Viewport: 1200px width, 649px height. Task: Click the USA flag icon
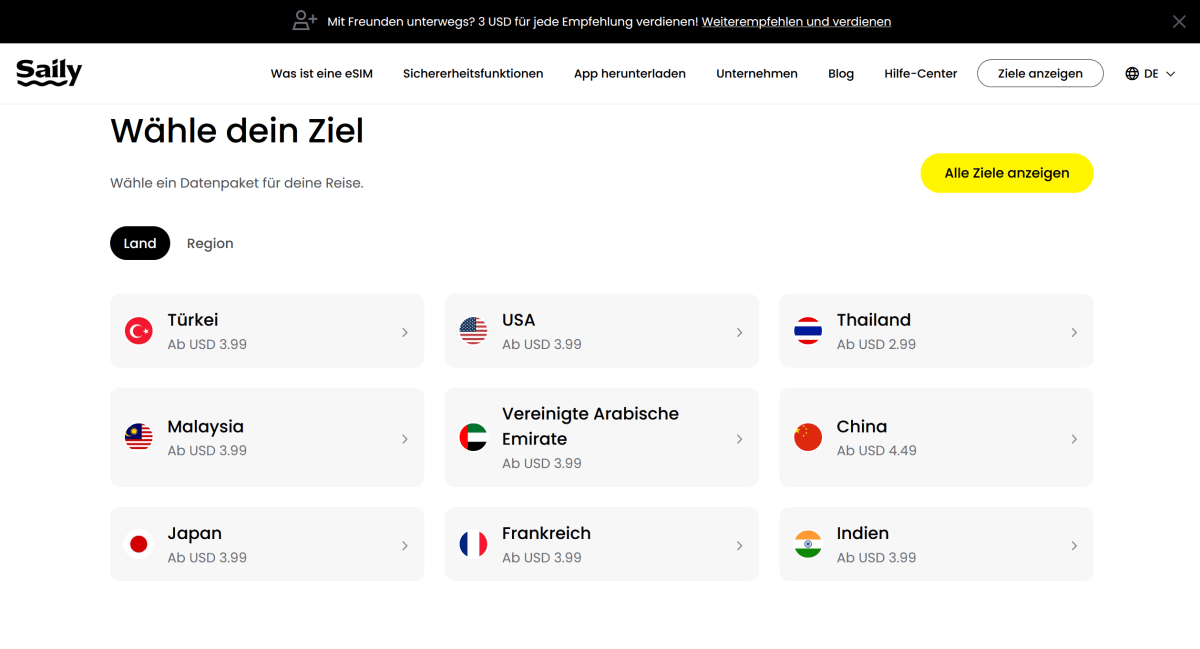click(473, 331)
